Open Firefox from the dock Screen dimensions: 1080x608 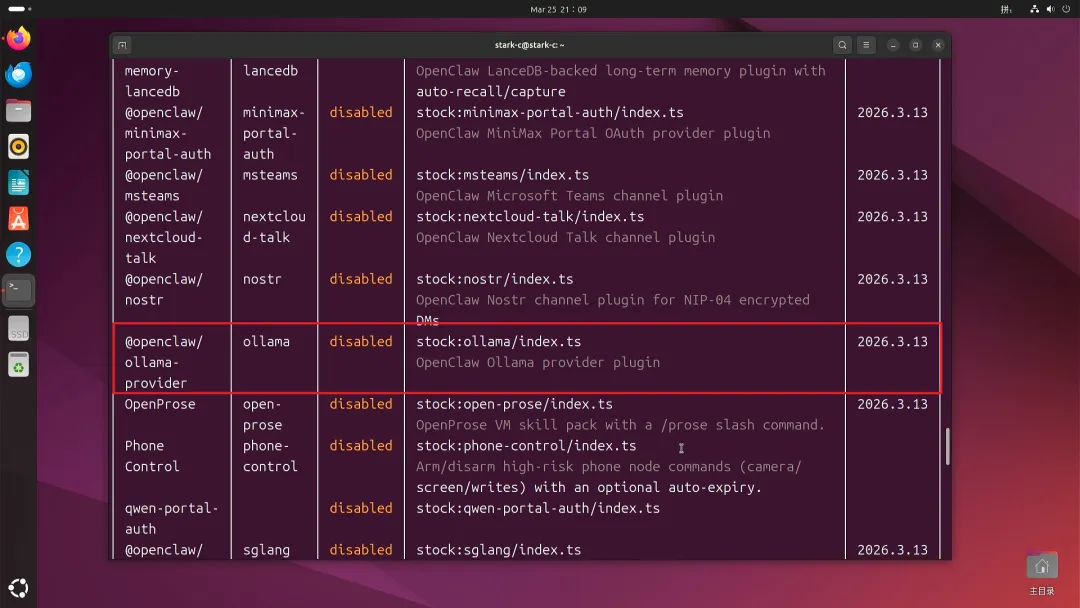pos(19,39)
